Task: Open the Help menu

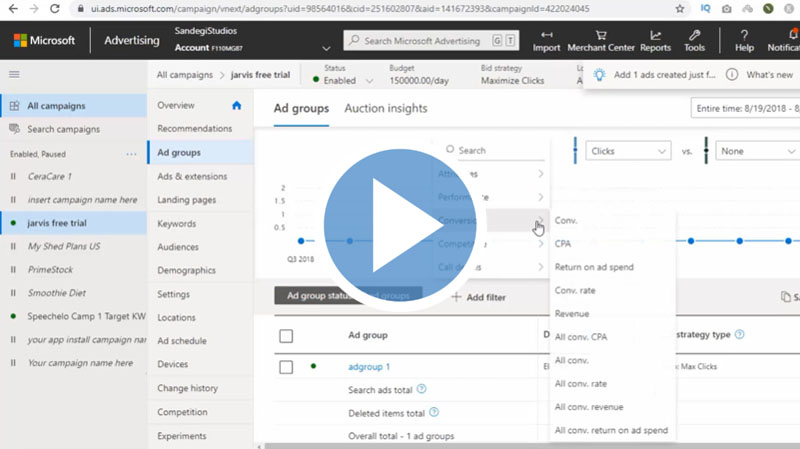Action: (744, 41)
